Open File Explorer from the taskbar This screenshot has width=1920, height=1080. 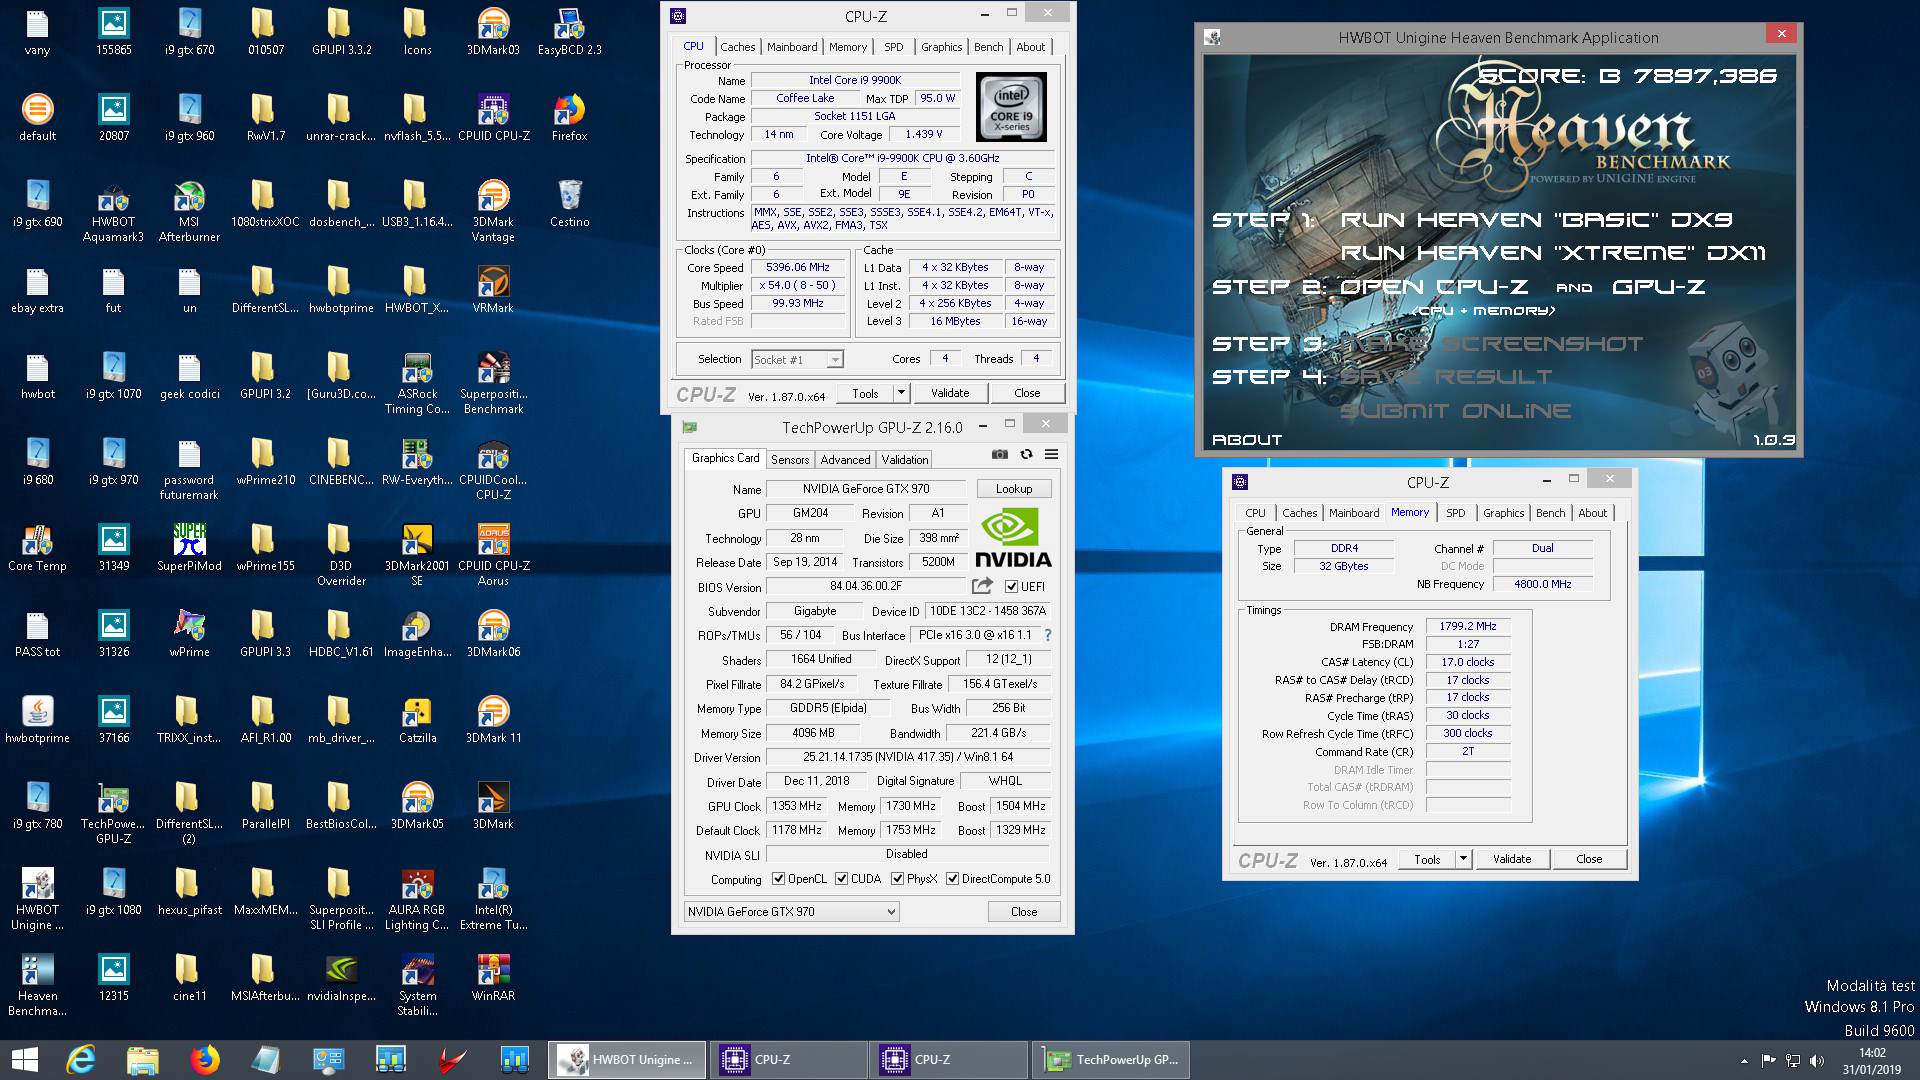coord(142,1059)
